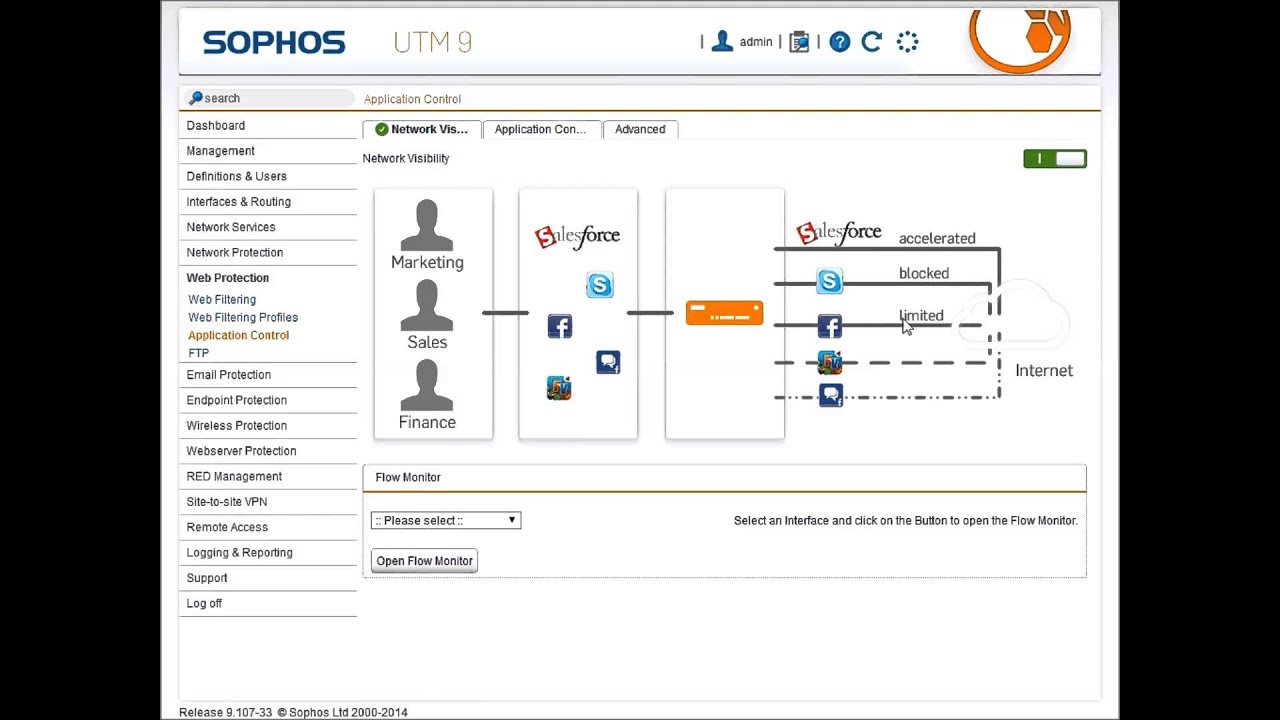
Task: Click the game icon on dashed line
Action: coord(830,362)
